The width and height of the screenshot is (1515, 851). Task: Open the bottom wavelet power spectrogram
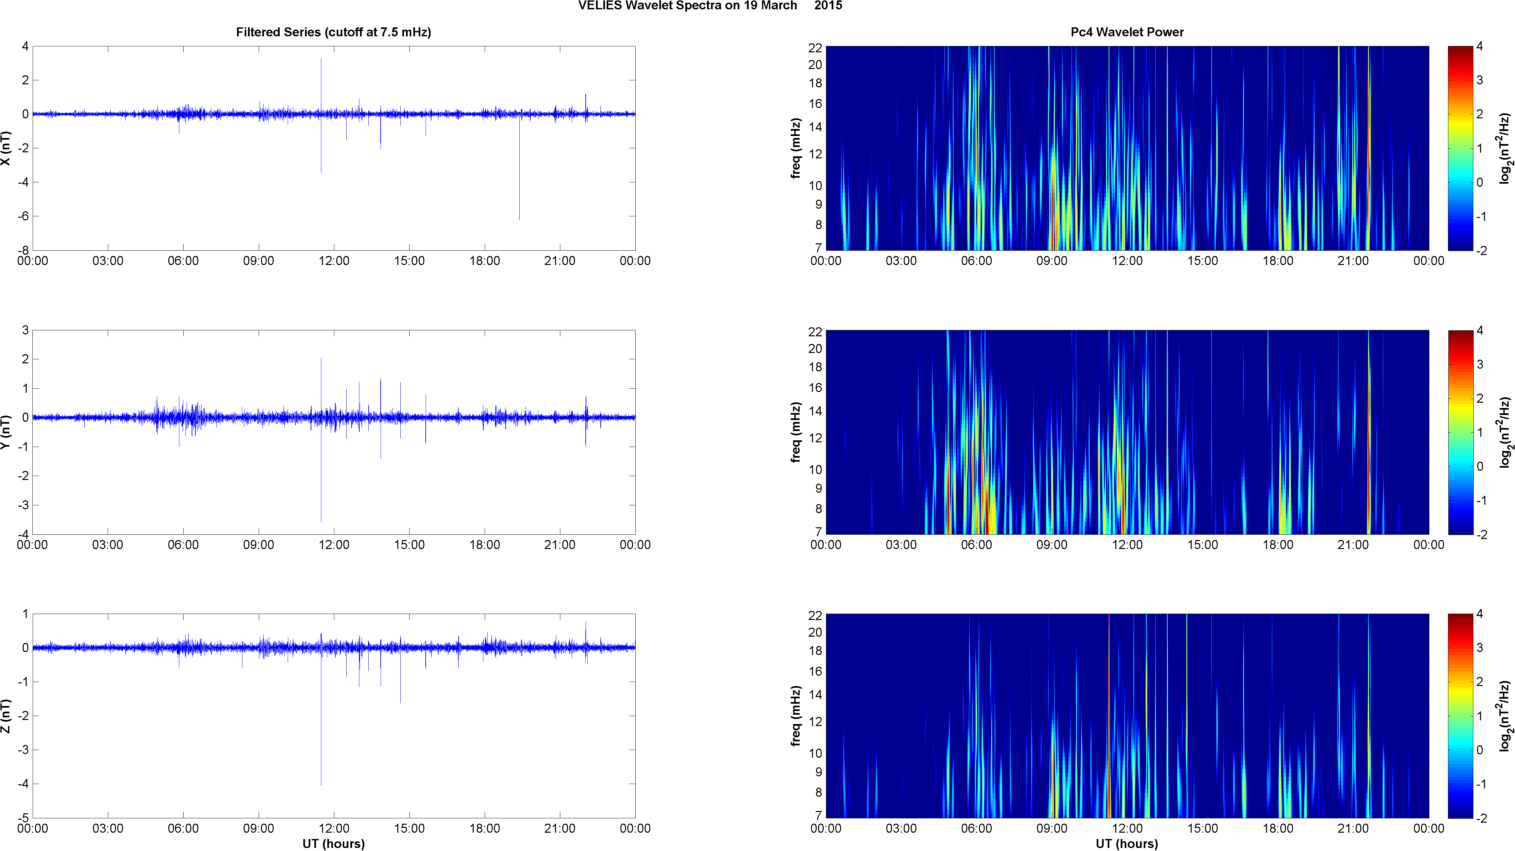[x=1126, y=716]
